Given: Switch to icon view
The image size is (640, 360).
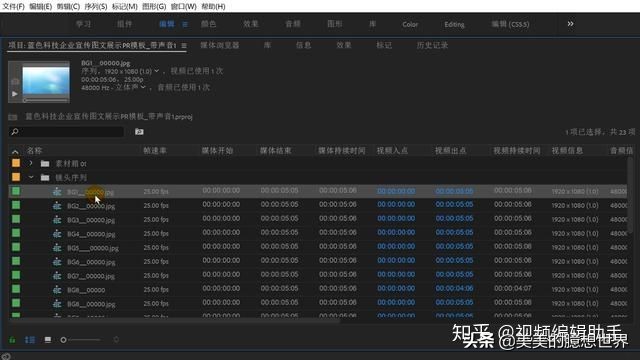Looking at the screenshot, I should (x=48, y=340).
